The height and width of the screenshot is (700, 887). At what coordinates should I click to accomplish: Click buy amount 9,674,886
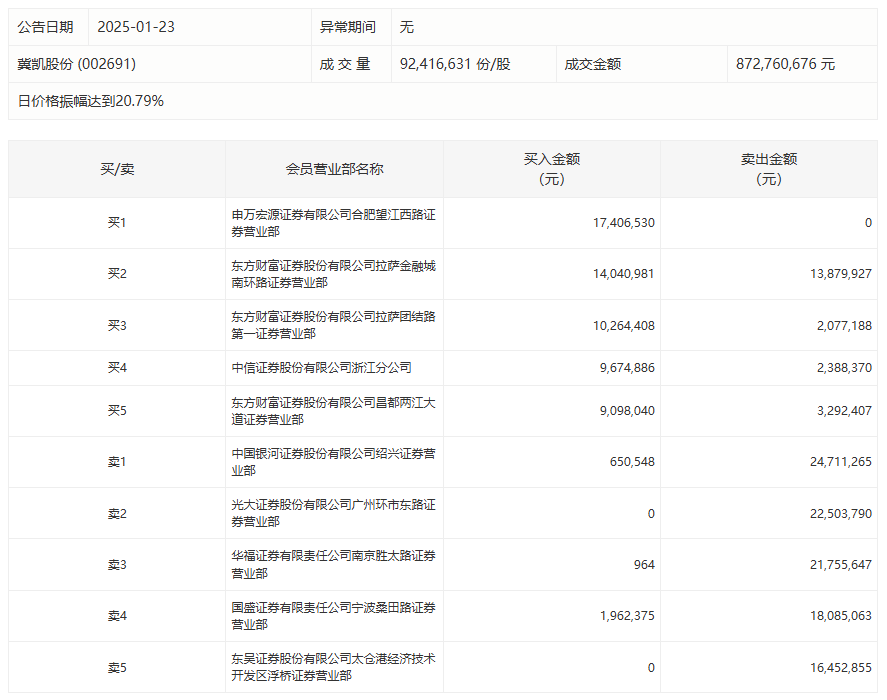click(627, 368)
